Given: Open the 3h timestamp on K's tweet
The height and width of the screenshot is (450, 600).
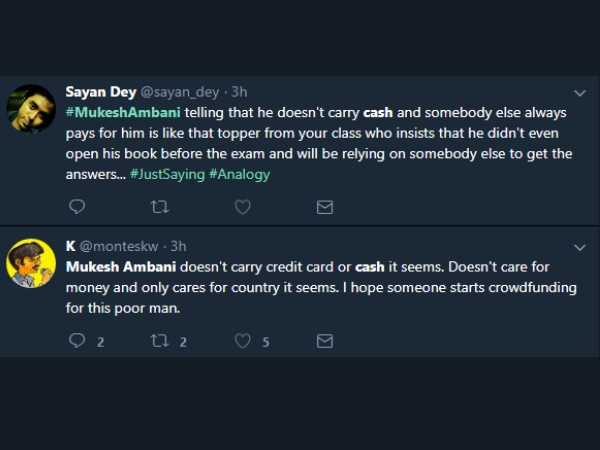Looking at the screenshot, I should [178, 246].
